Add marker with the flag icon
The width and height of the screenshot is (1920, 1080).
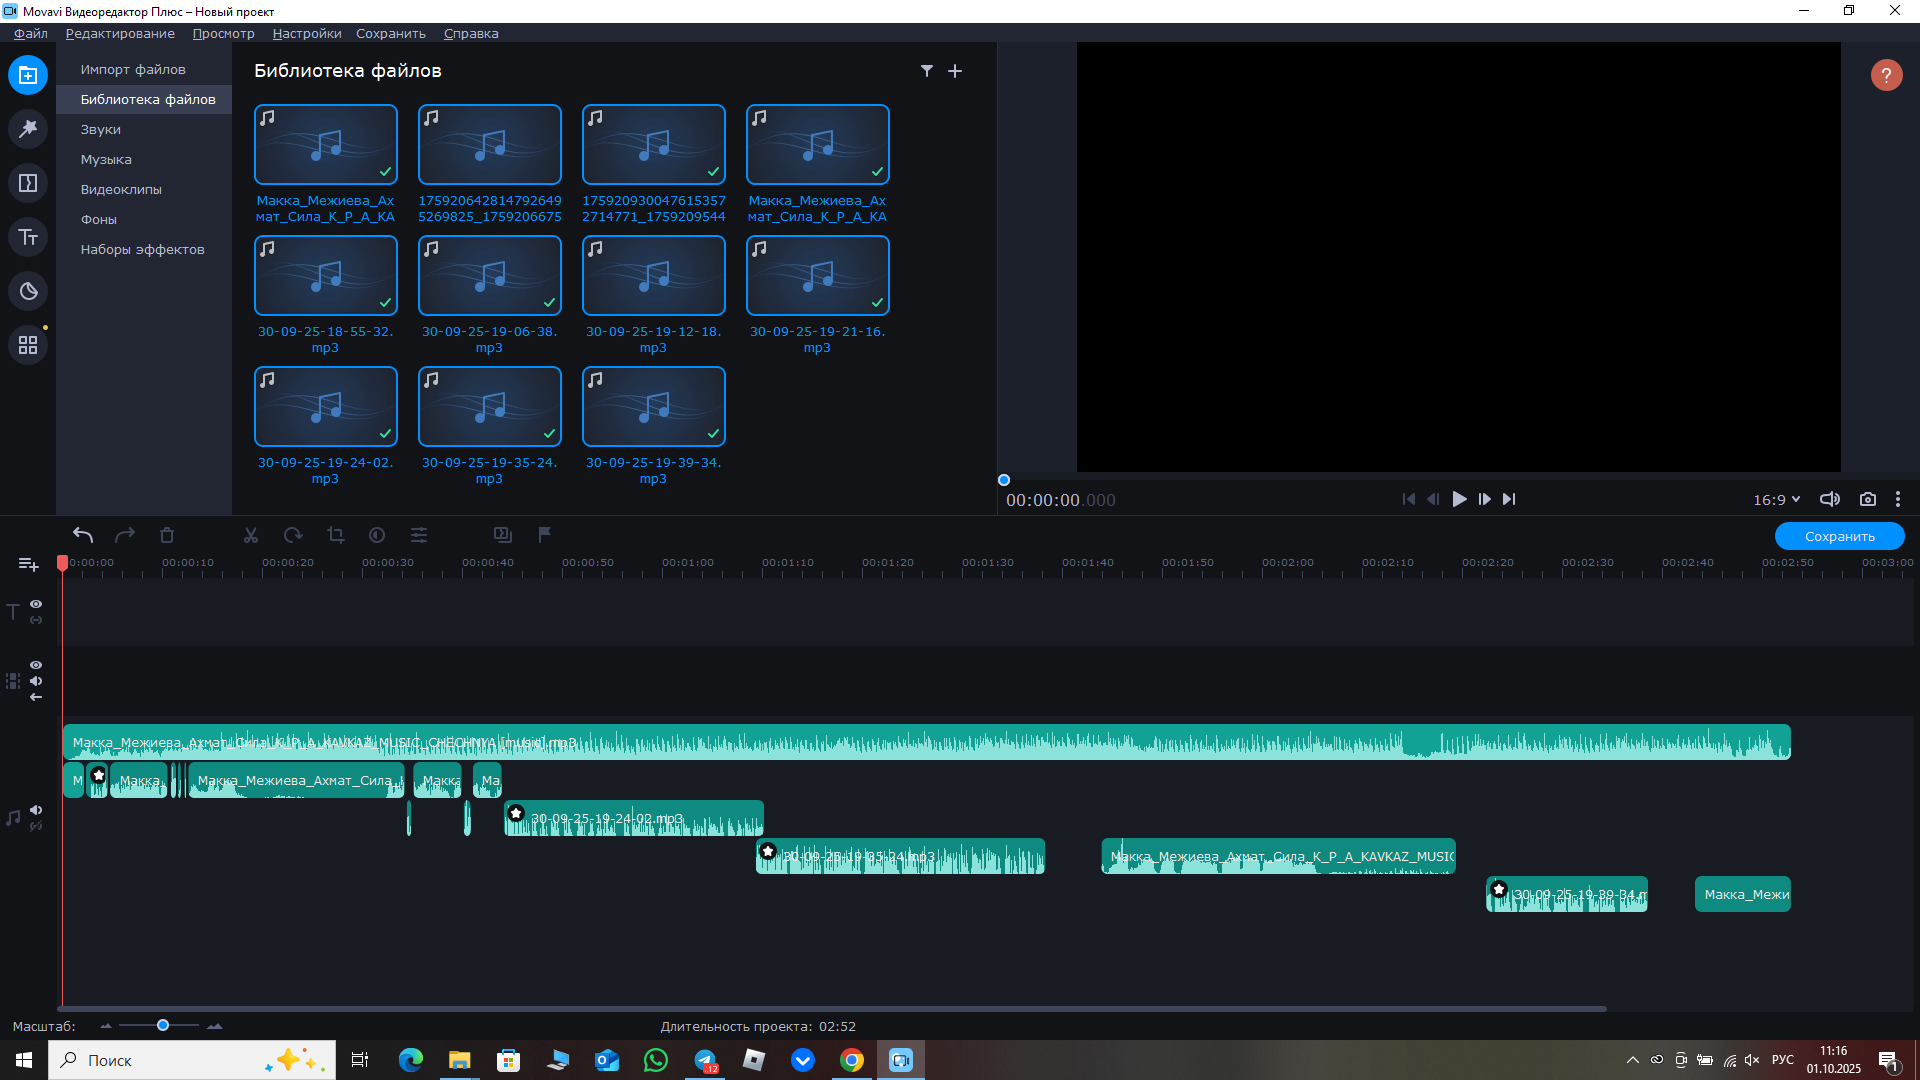pos(545,535)
